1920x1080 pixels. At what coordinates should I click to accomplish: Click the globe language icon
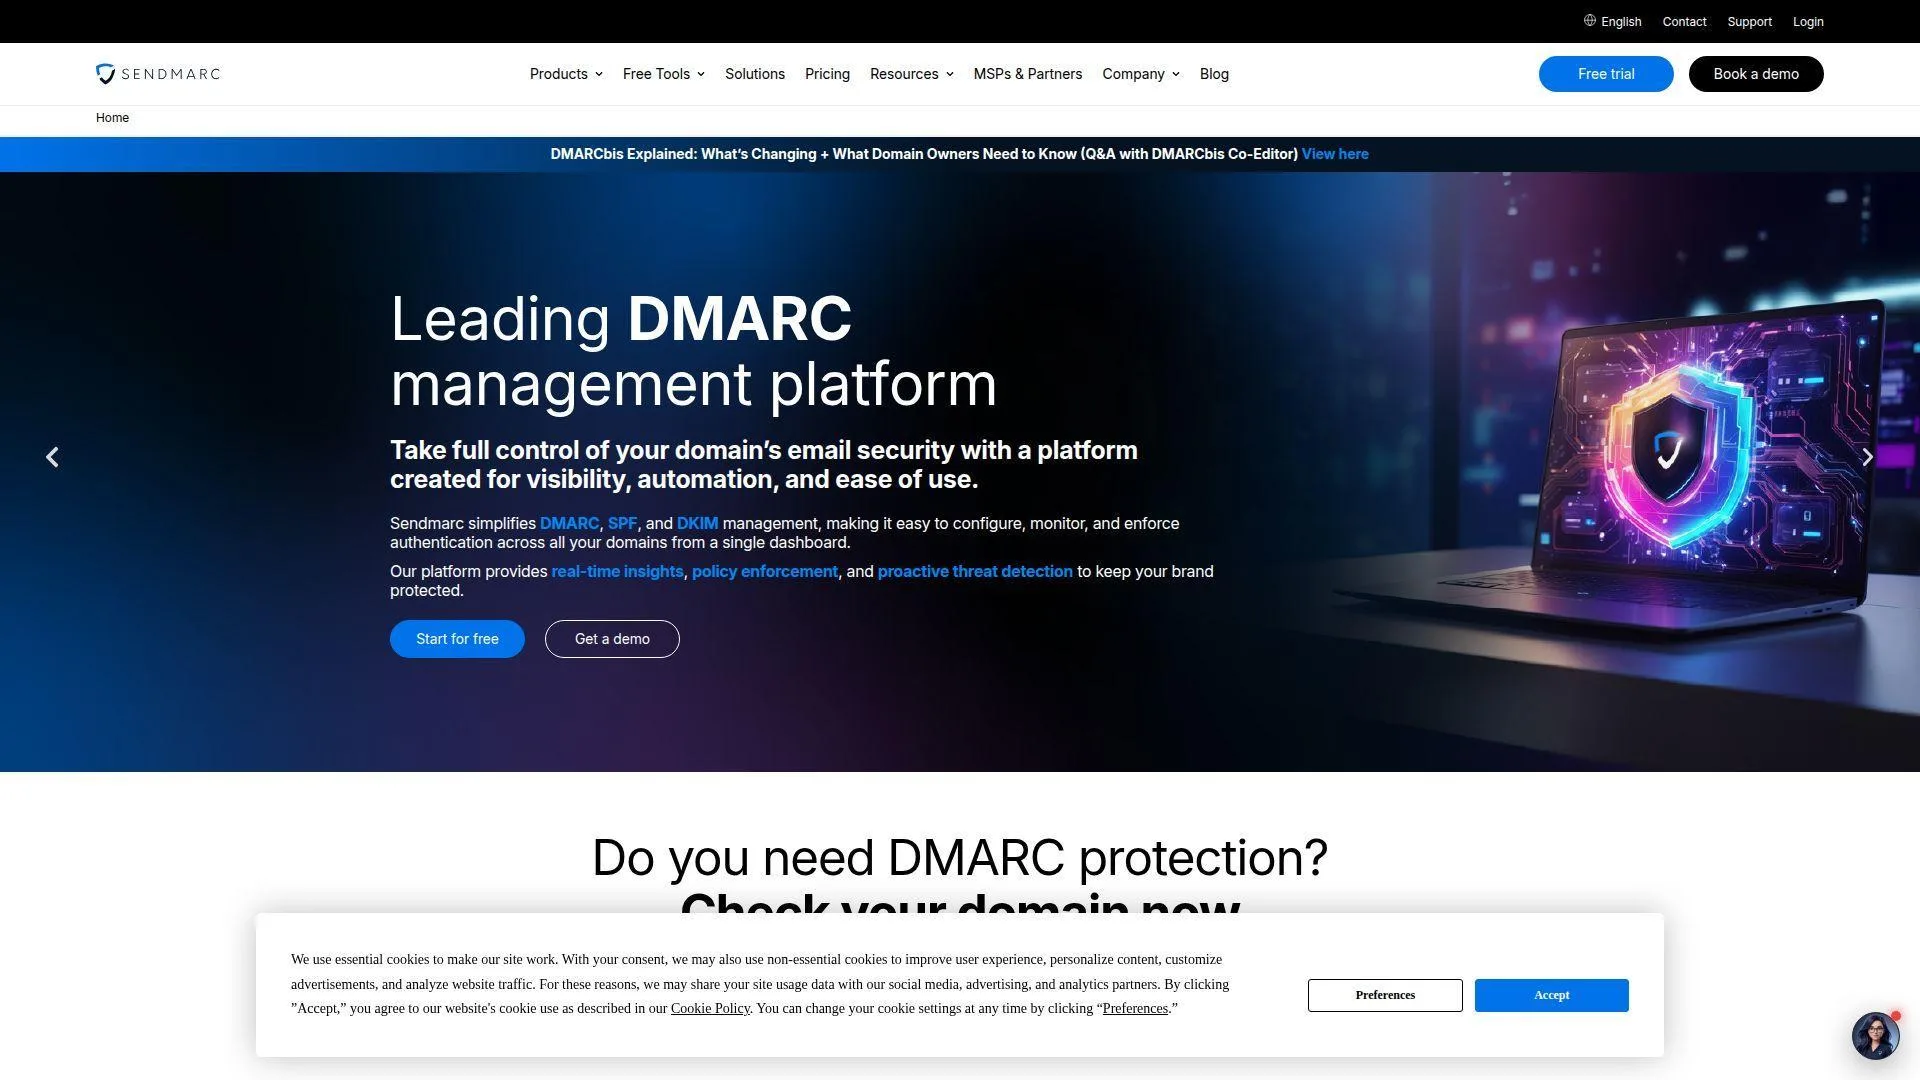[x=1589, y=21]
